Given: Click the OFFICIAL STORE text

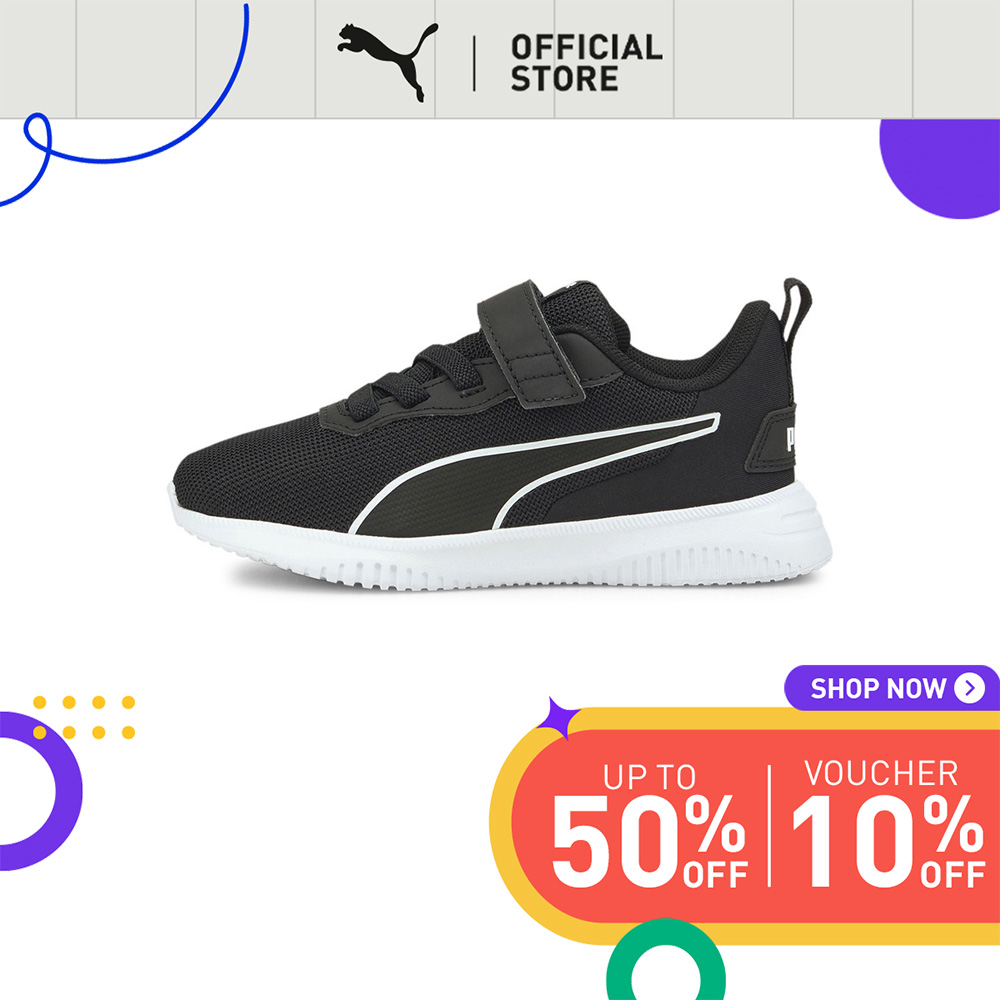Looking at the screenshot, I should coord(586,63).
